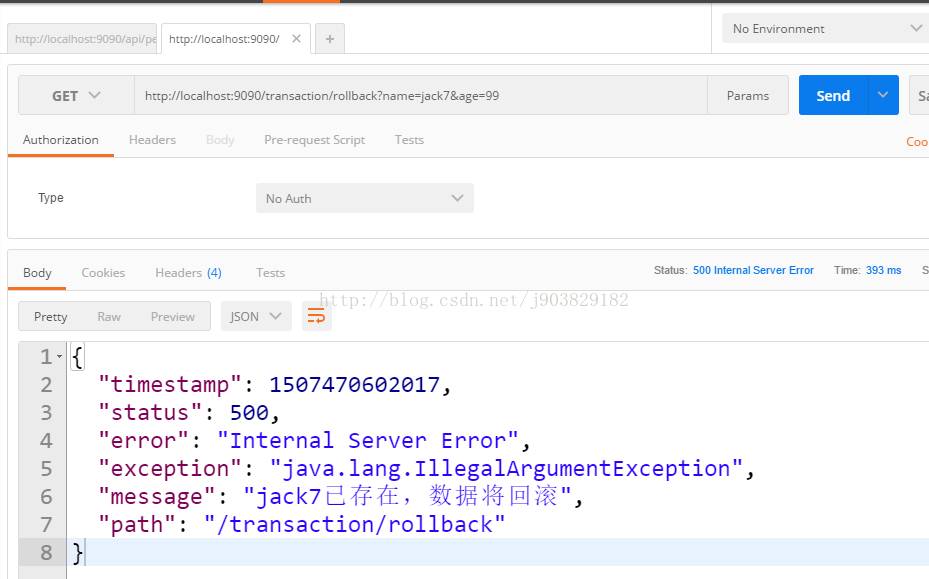Open the request Headers tab
Screen dimensions: 929x579
click(x=152, y=140)
